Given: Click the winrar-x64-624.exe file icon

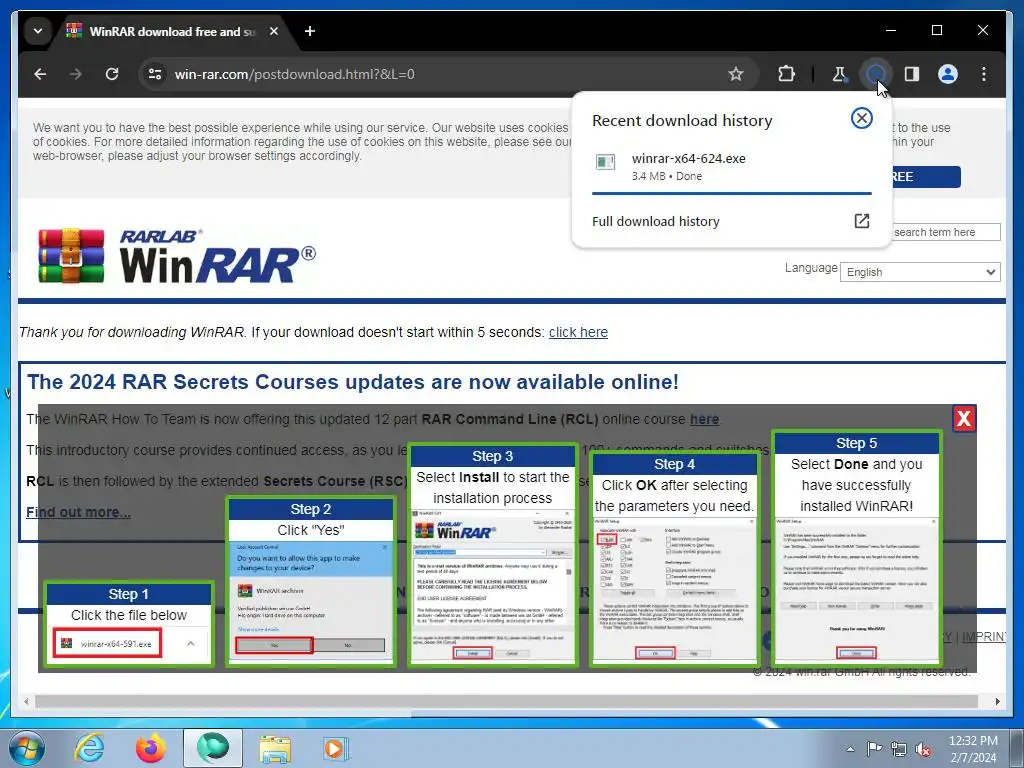Looking at the screenshot, I should [605, 162].
